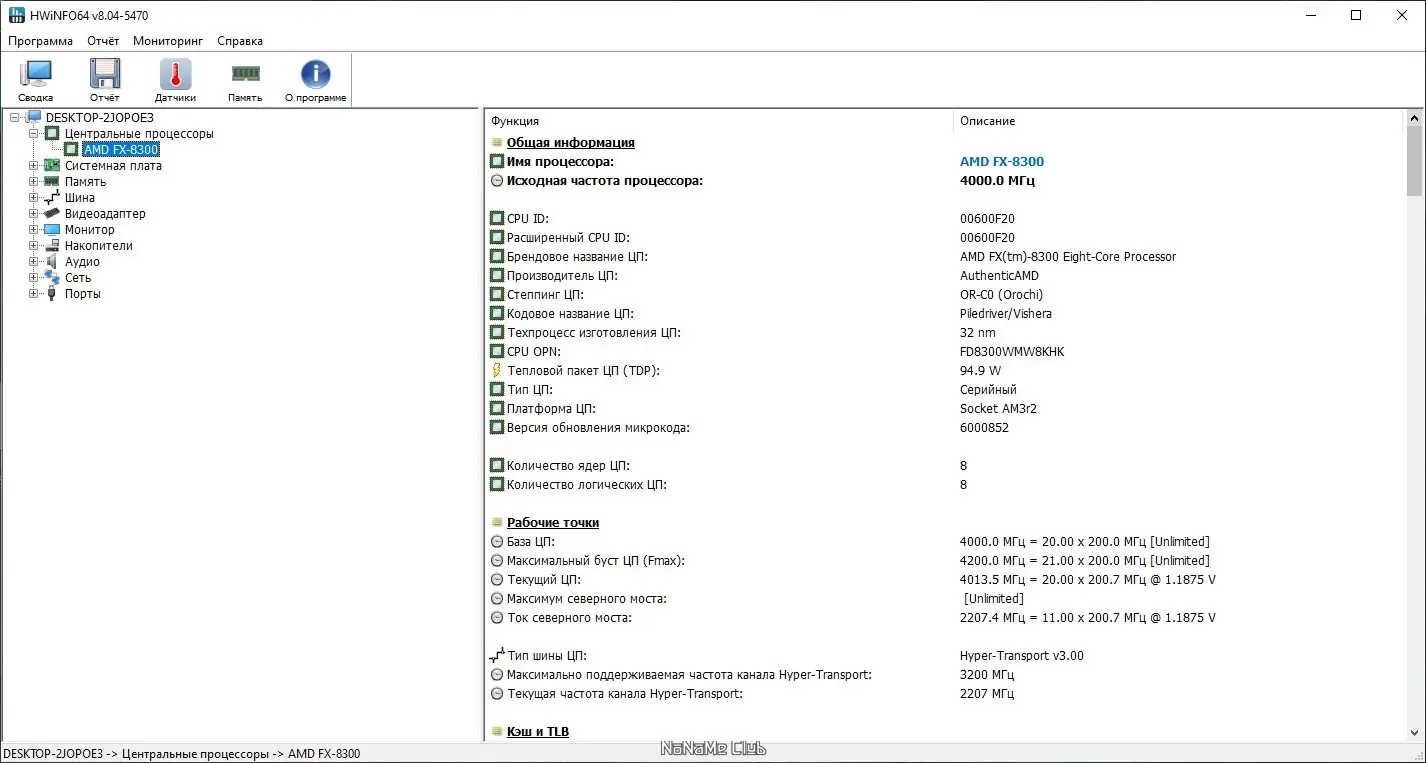Click the HWiNFO64 title bar app icon
1426x763 pixels.
coord(17,15)
